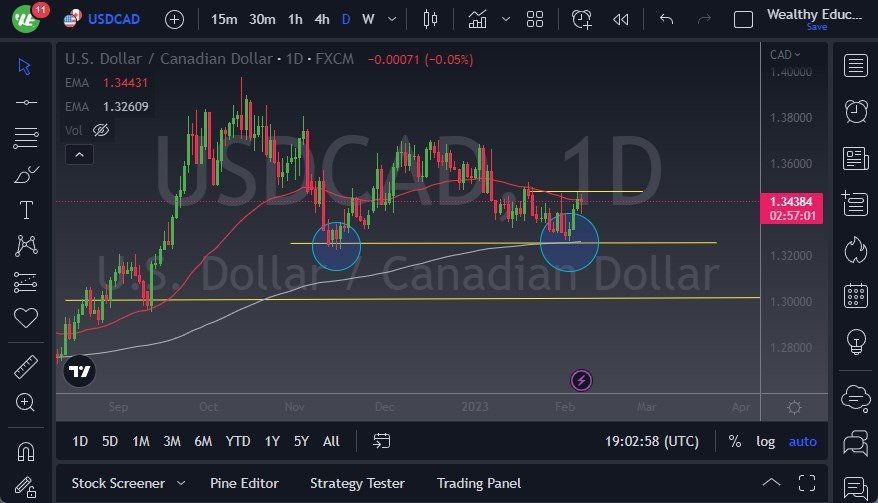Open the news panel
The width and height of the screenshot is (878, 503).
click(856, 158)
